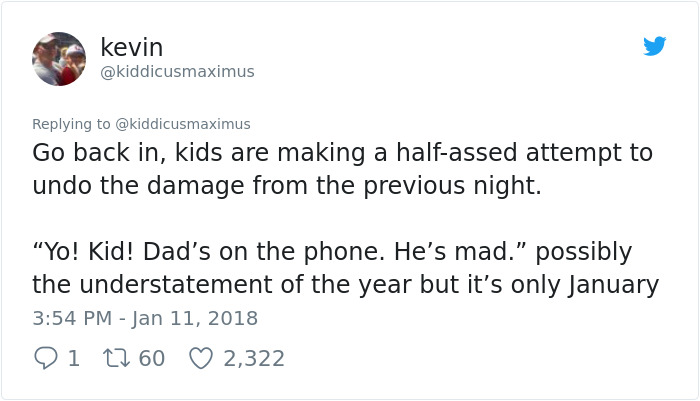Click the @kiddicusmaximus handle under kevin's name
Image resolution: width=700 pixels, height=401 pixels.
point(178,71)
